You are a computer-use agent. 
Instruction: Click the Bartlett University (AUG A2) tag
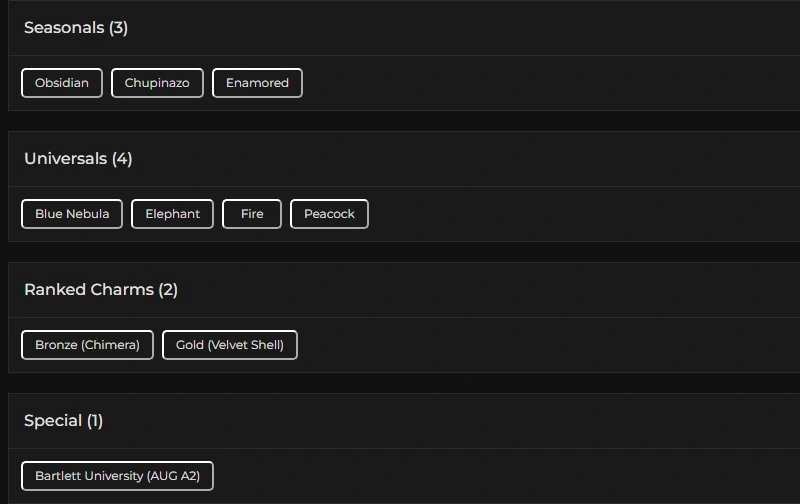click(x=117, y=476)
